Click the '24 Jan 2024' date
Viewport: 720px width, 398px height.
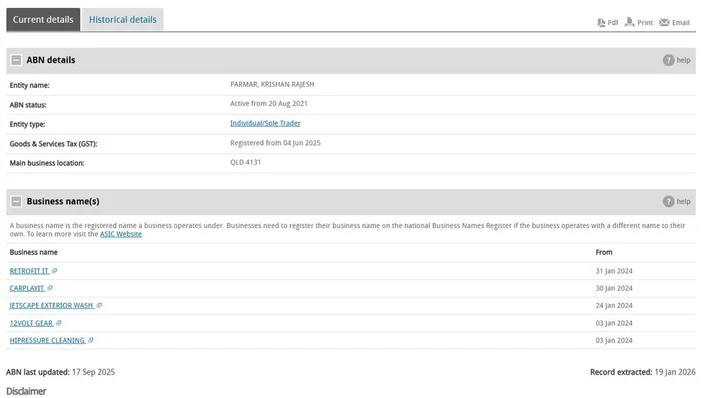point(614,305)
